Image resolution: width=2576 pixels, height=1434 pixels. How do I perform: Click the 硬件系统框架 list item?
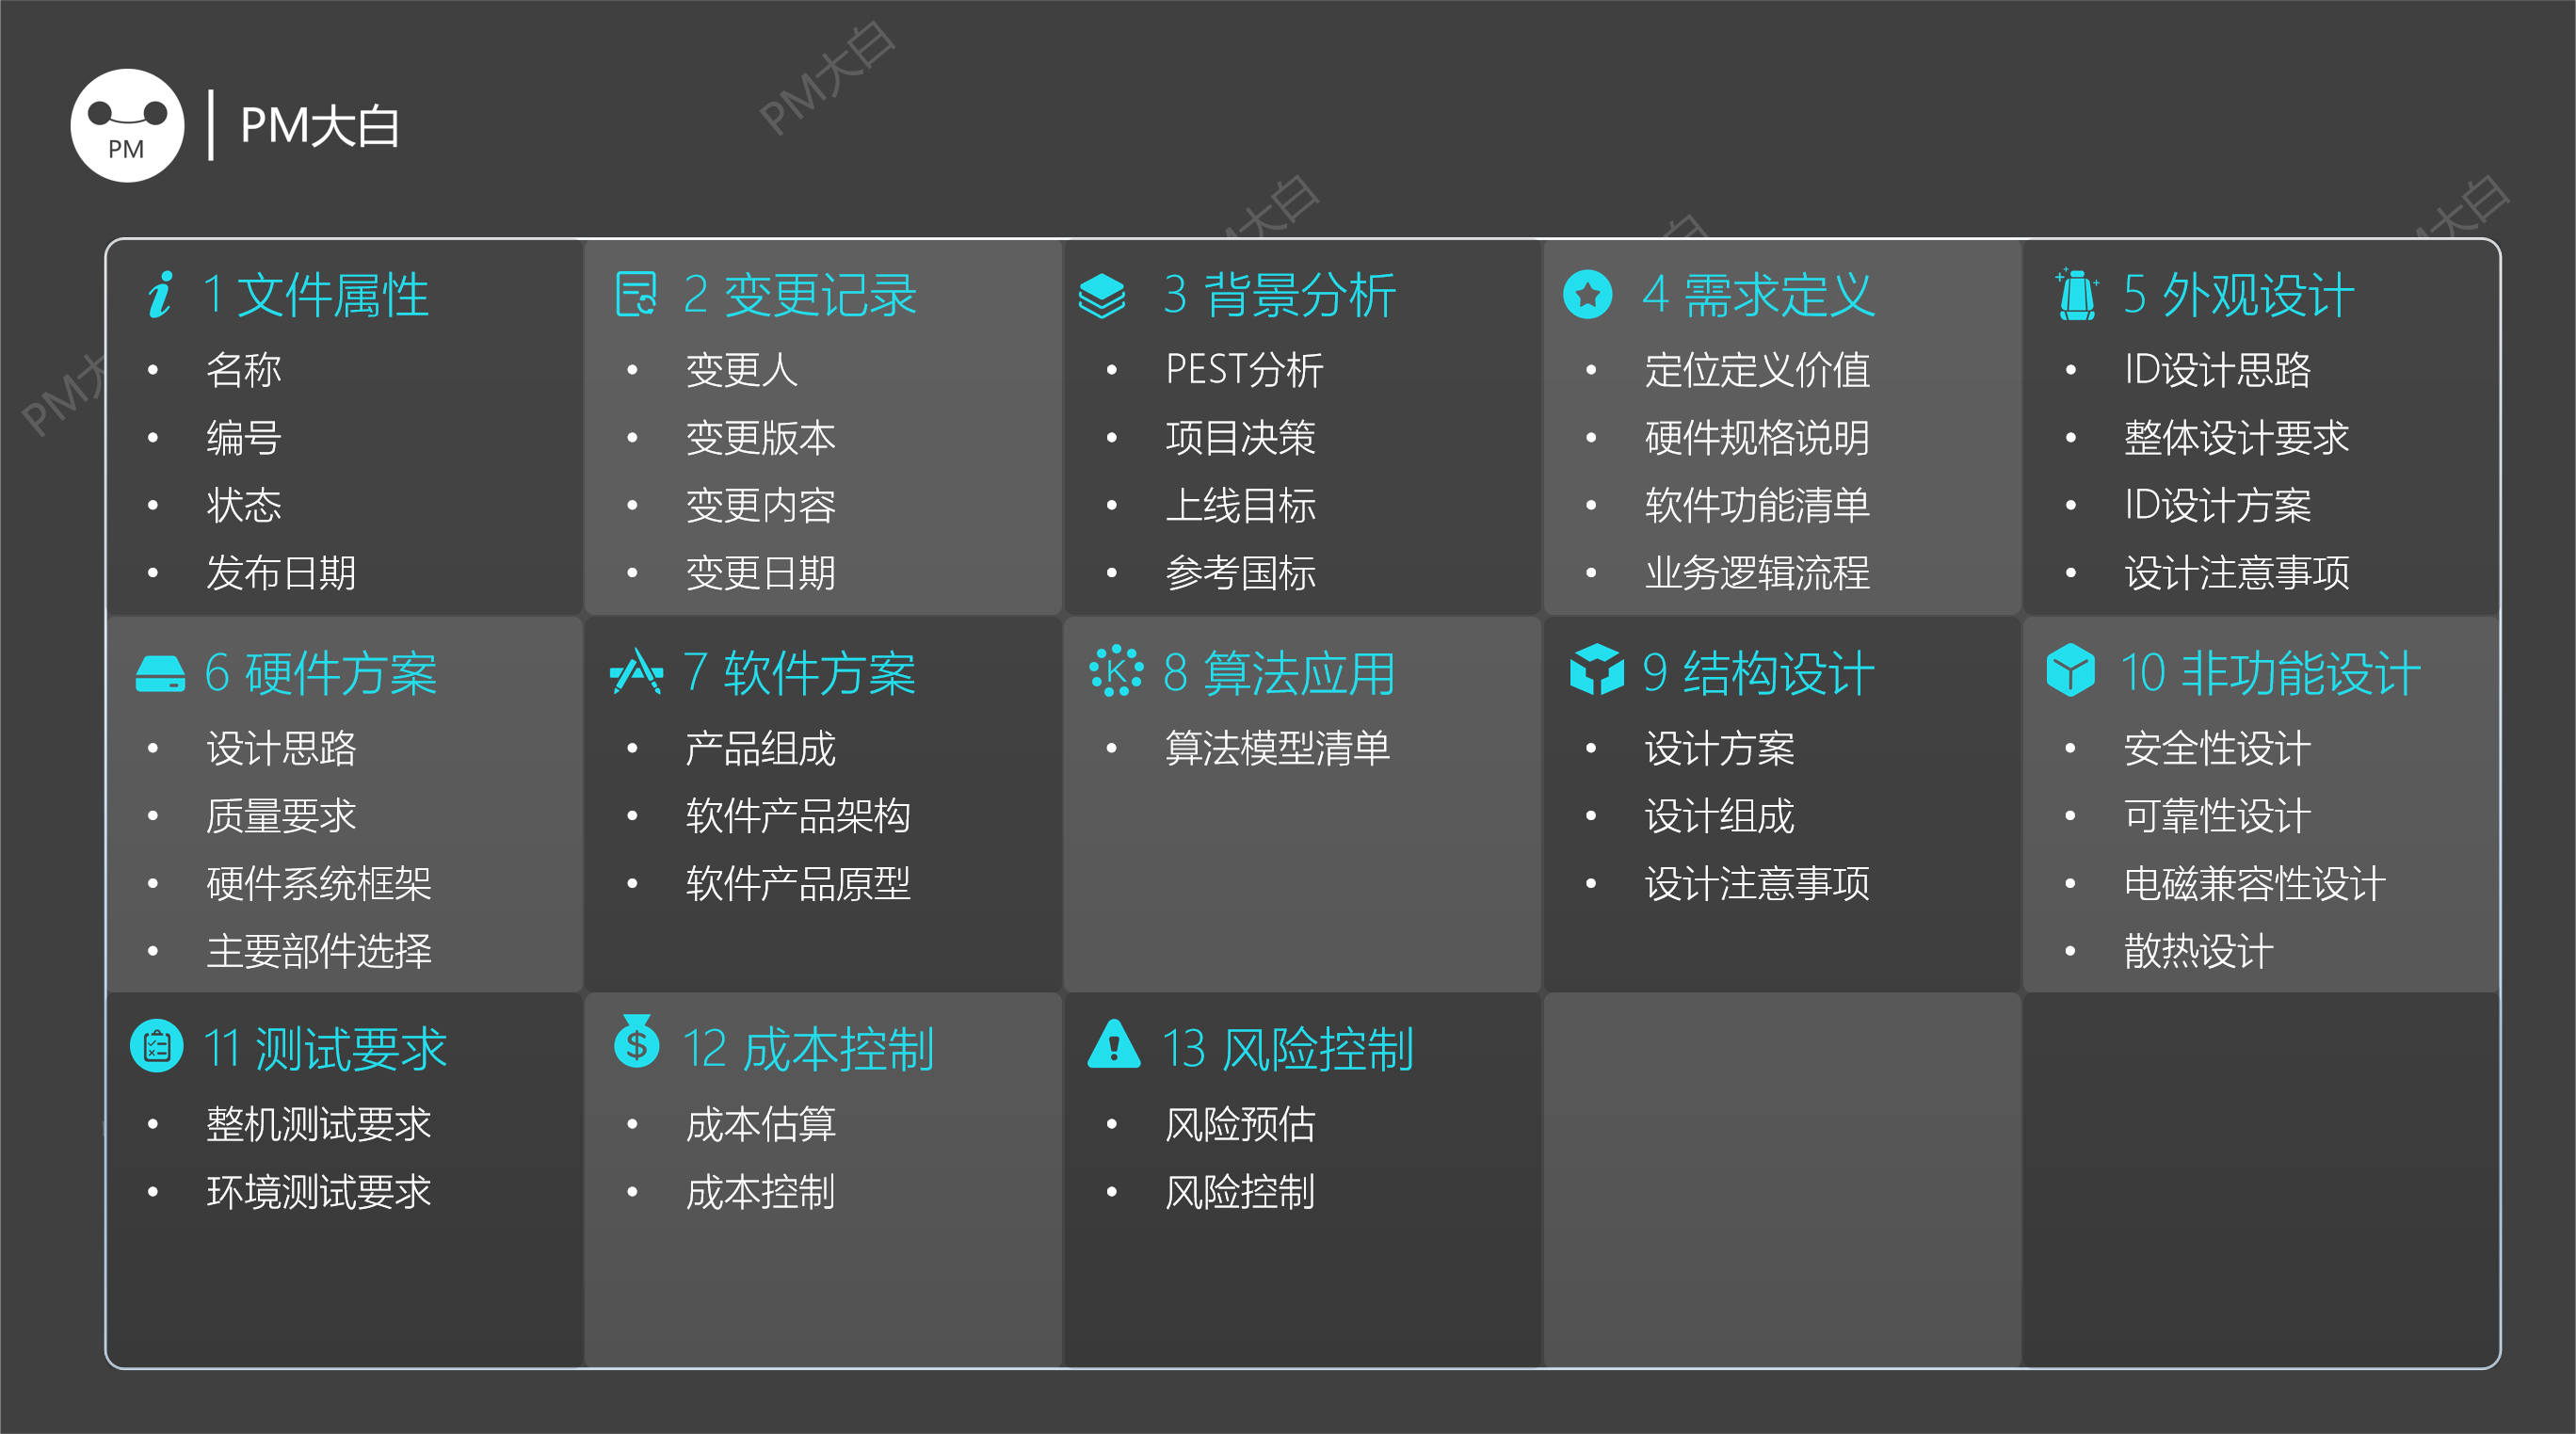click(x=319, y=884)
